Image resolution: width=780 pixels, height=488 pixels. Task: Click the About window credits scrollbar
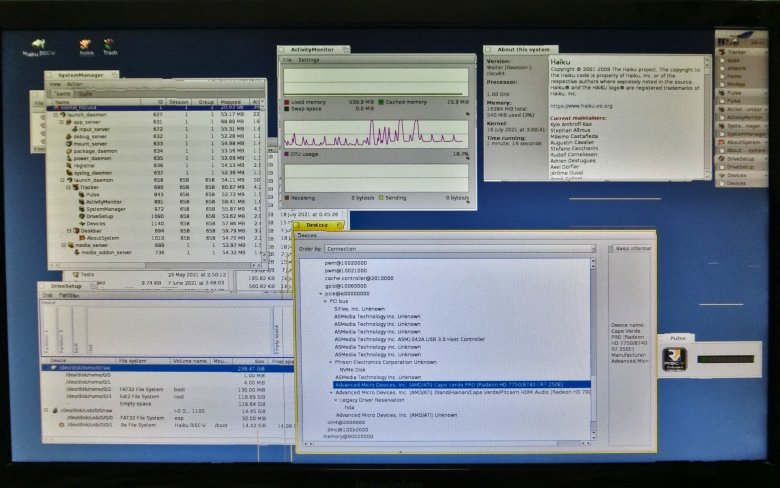[707, 117]
